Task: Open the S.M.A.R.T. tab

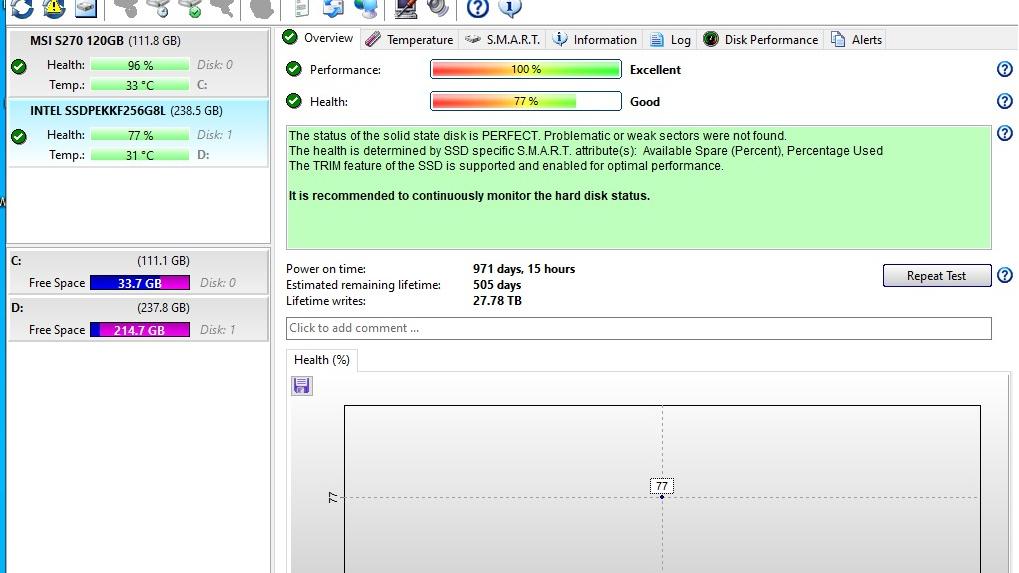Action: click(x=502, y=40)
